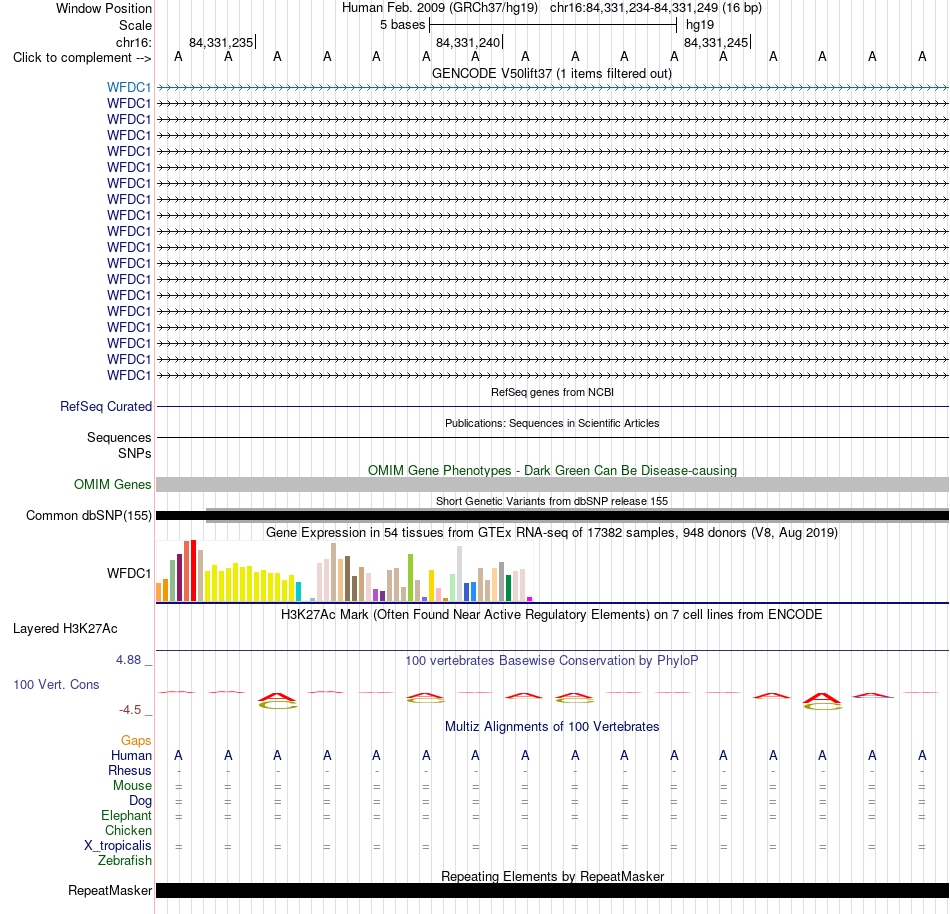This screenshot has width=950, height=914.
Task: Open the 'OMIM Gene Phenotypes' green track title
Action: pyautogui.click(x=552, y=470)
